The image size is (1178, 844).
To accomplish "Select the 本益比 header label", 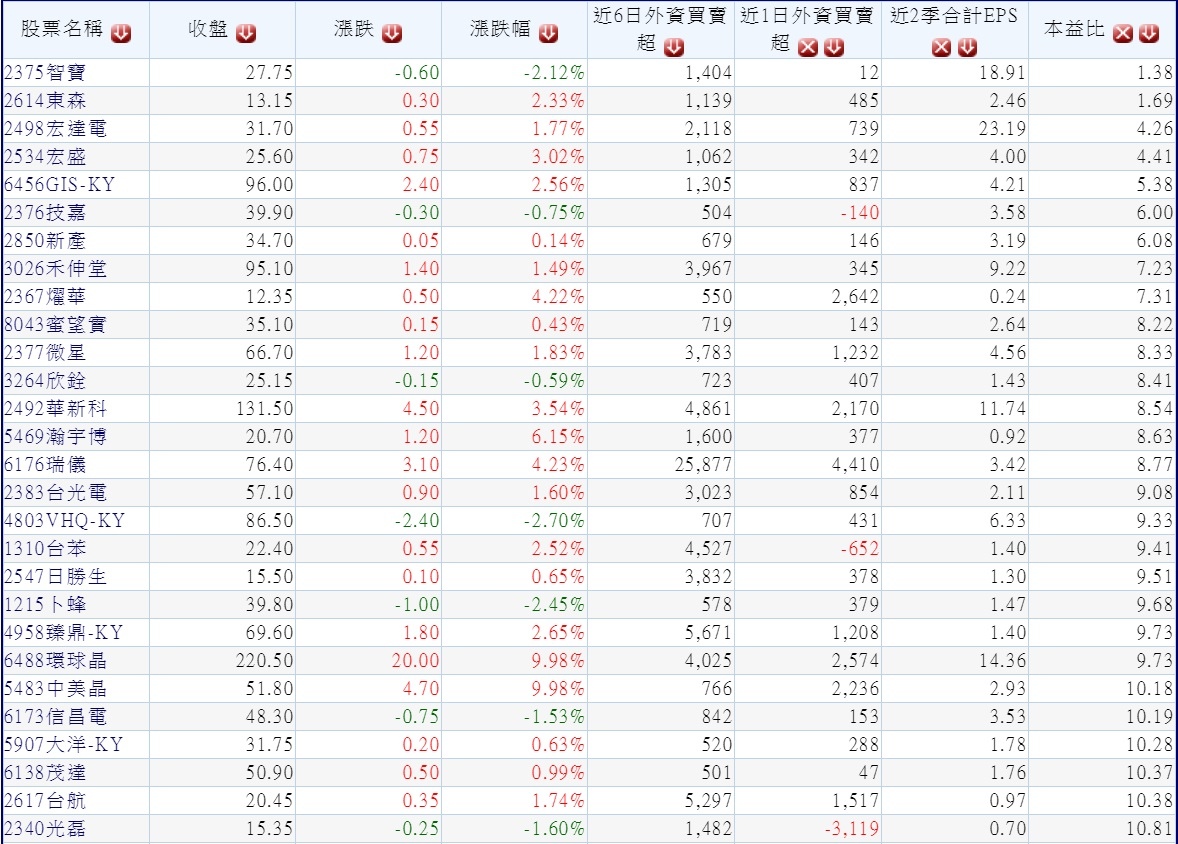I will coord(1074,29).
